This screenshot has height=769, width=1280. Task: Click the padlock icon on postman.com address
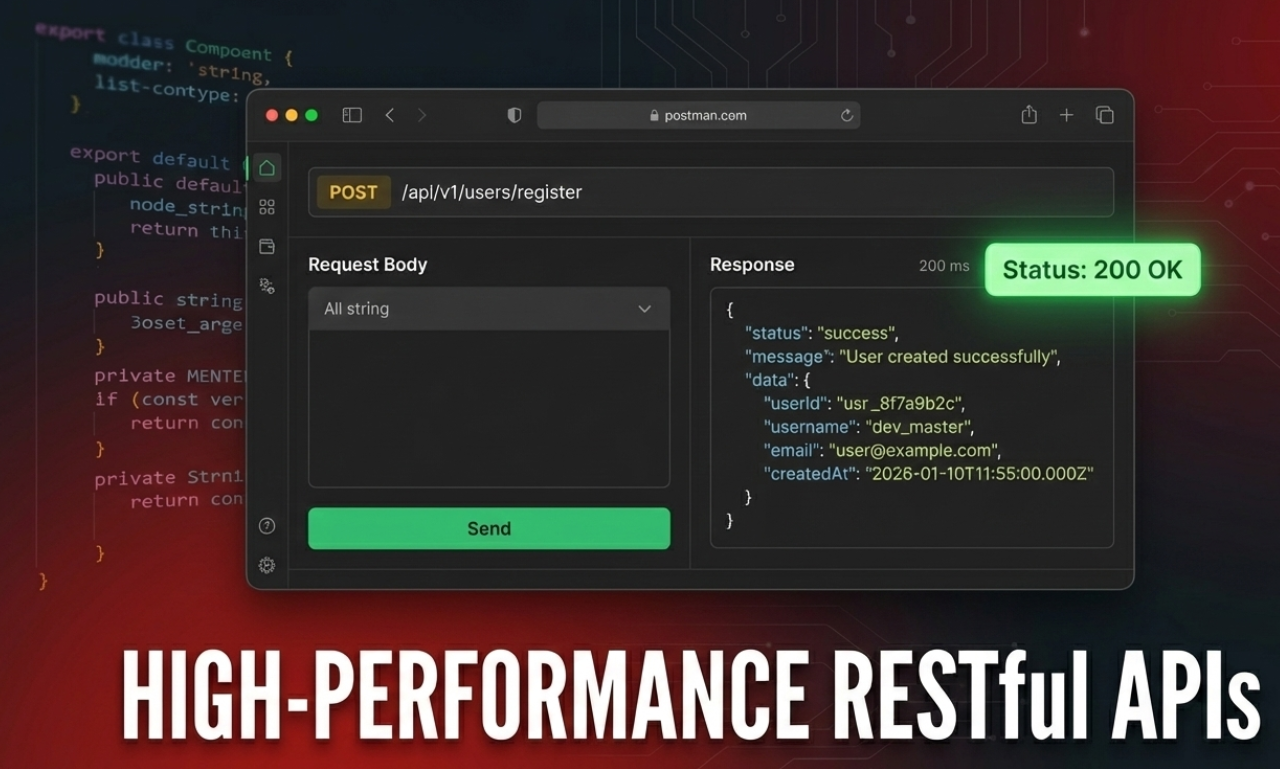(653, 115)
